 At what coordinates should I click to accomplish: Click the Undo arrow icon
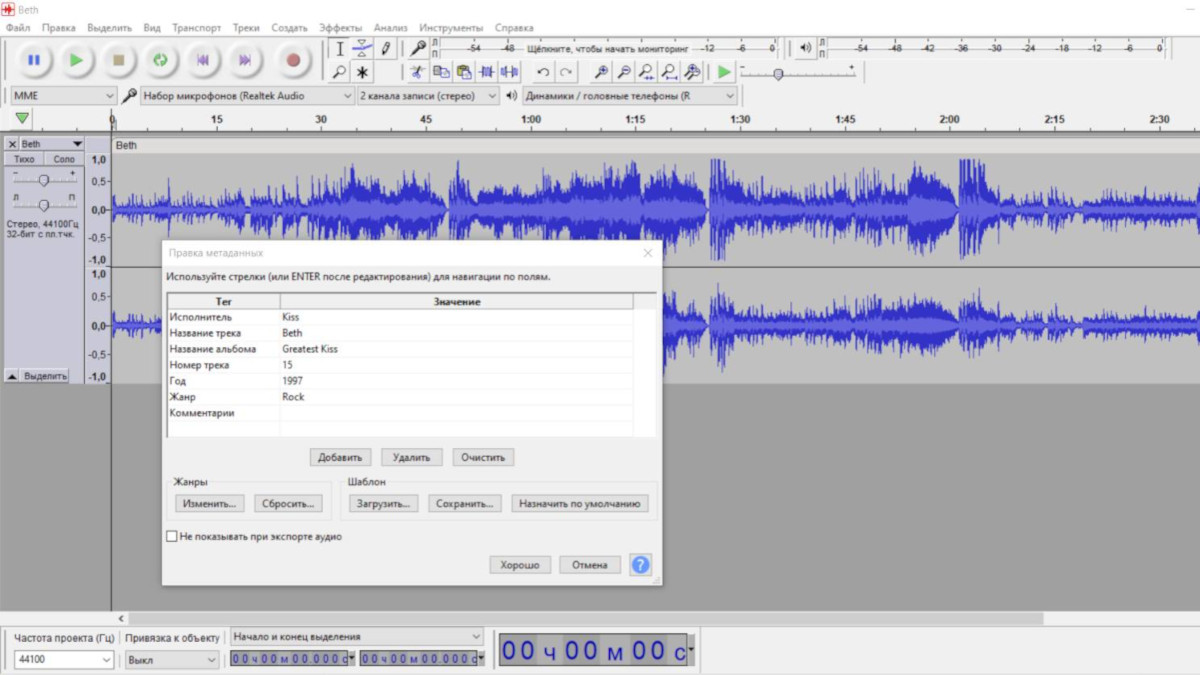click(x=543, y=72)
